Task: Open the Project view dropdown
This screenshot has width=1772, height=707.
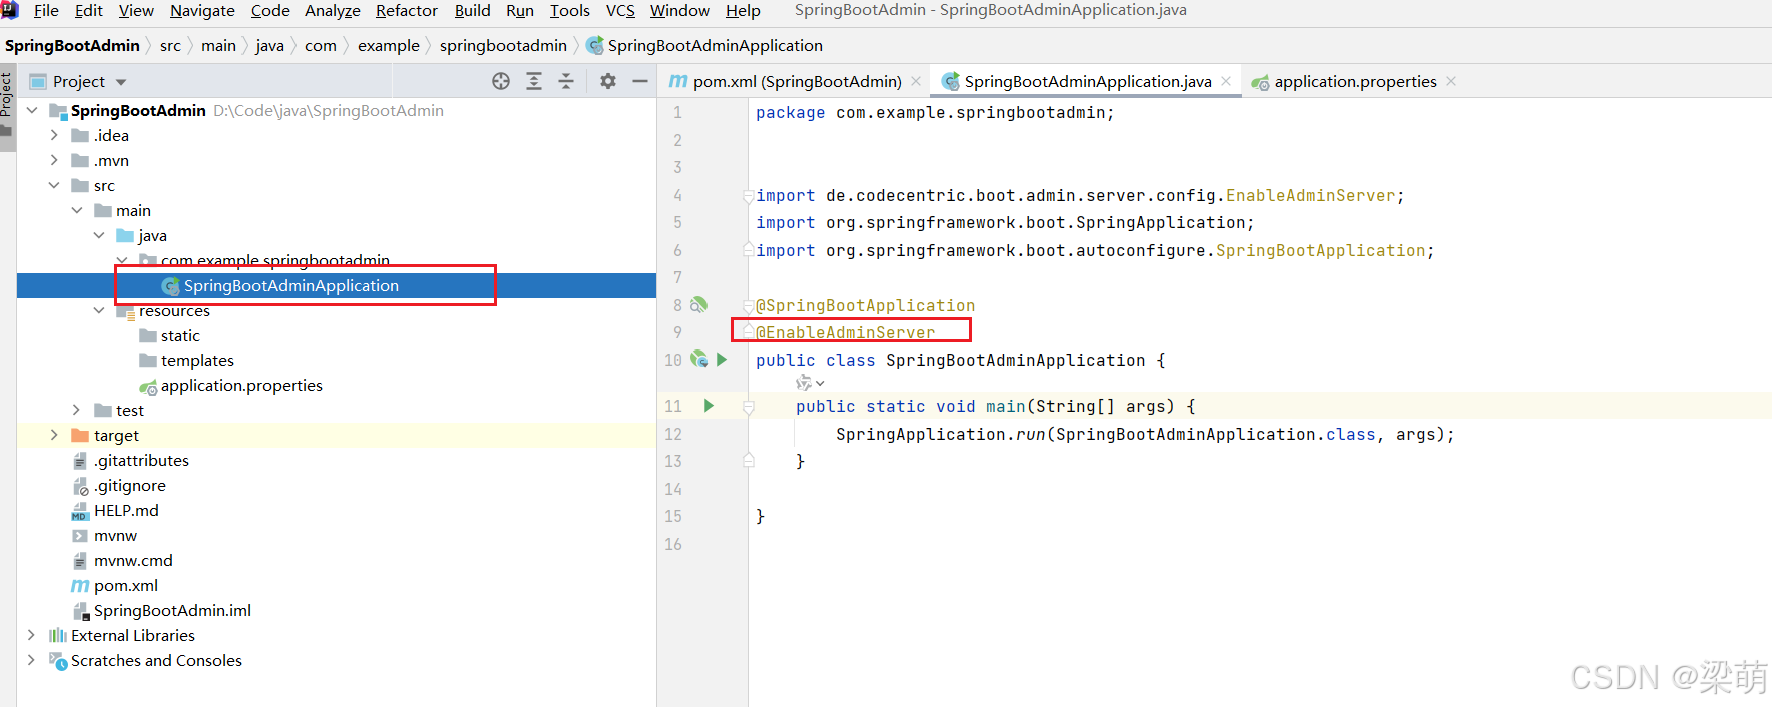Action: click(121, 82)
